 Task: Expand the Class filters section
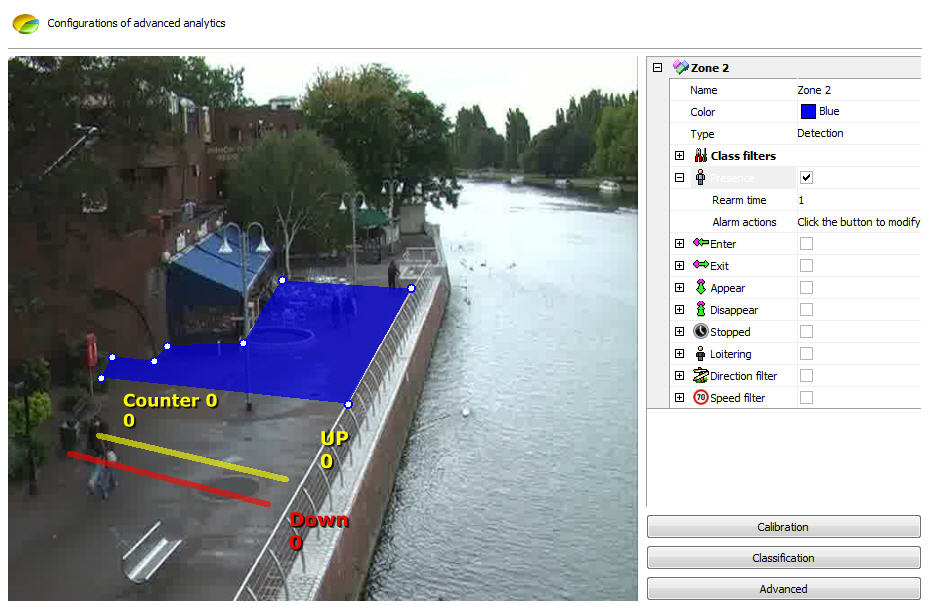(679, 156)
